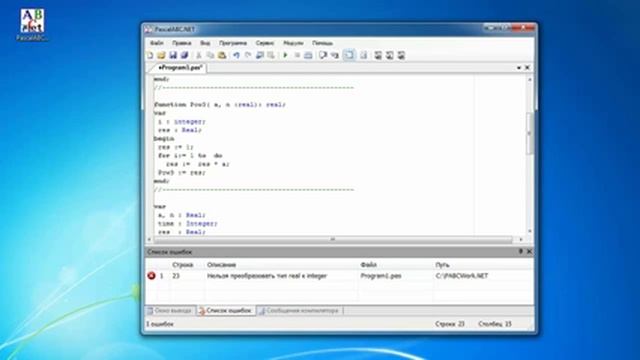Place cursor on the function Pro3 declaration
The image size is (640, 360).
tap(220, 104)
